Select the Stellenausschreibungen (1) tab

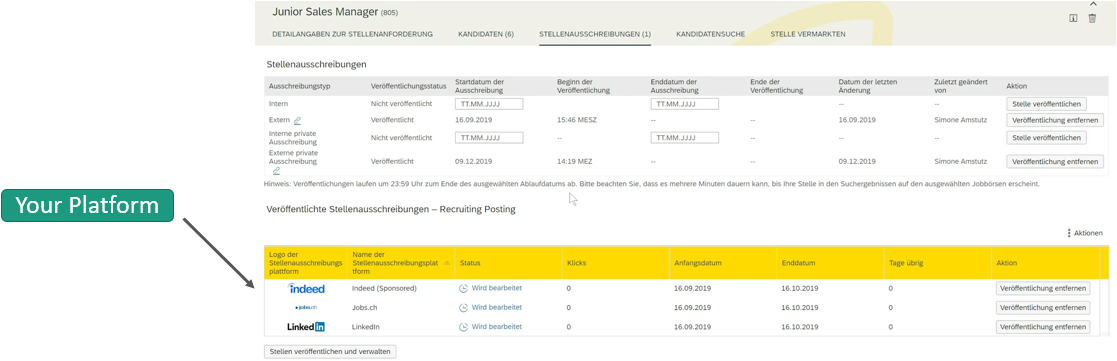(595, 34)
